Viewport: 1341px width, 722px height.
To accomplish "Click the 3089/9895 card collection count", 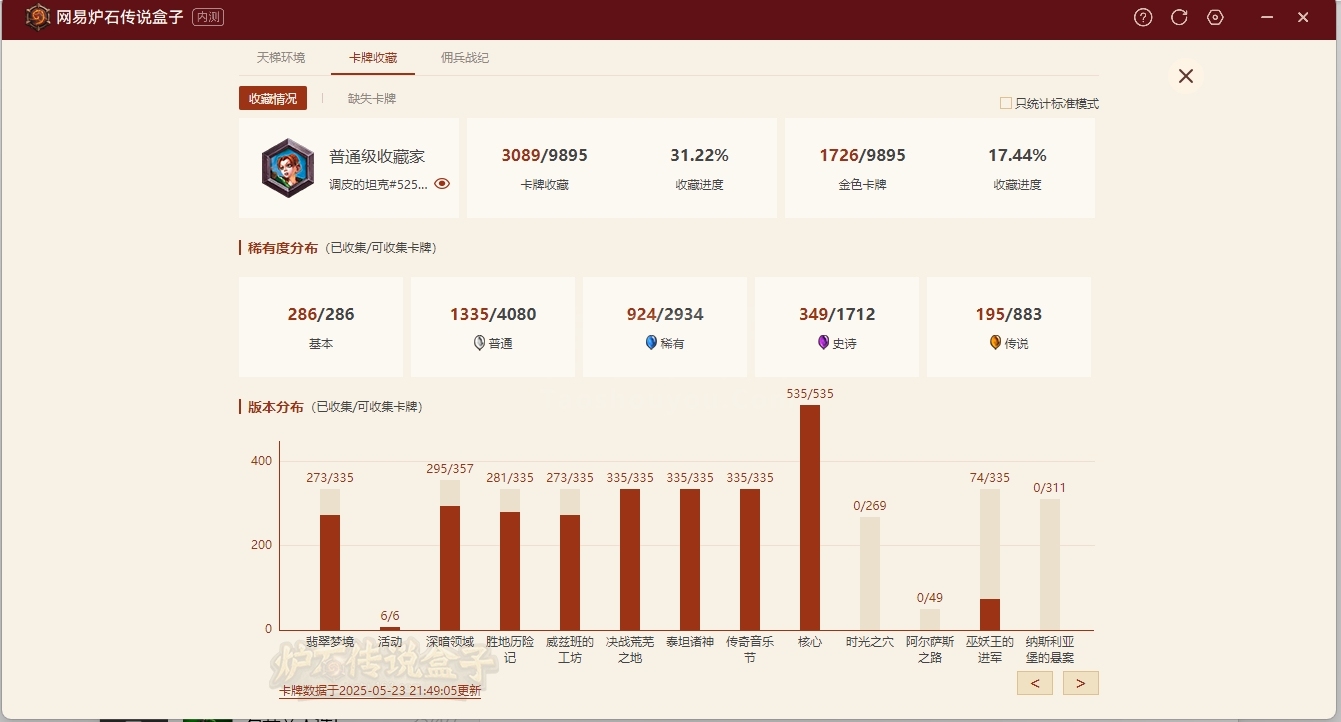I will click(x=545, y=155).
